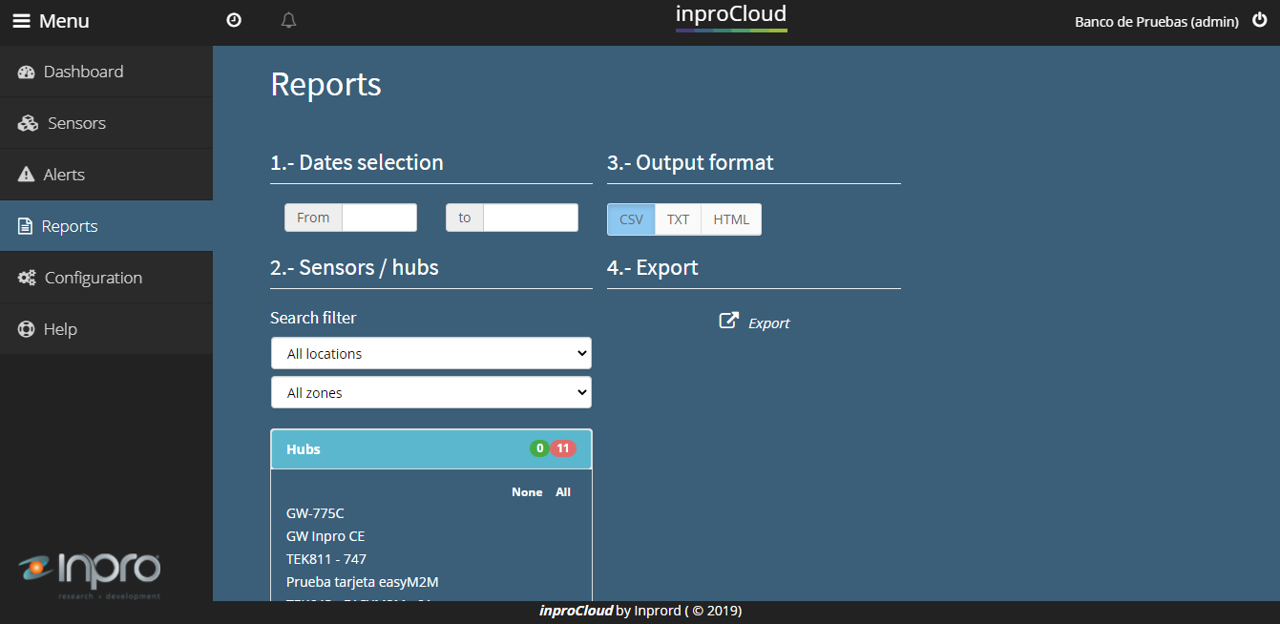Click the green 0 selected badge
This screenshot has height=624, width=1280.
539,449
